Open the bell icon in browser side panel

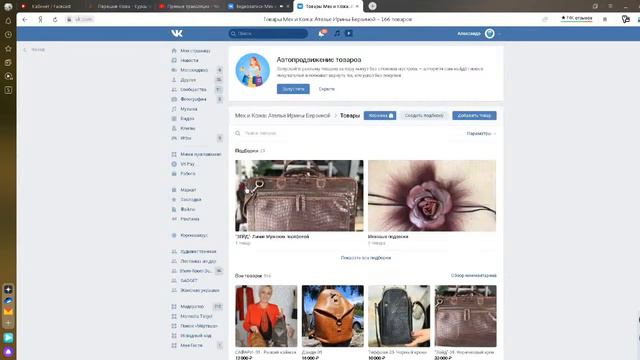pos(8,21)
